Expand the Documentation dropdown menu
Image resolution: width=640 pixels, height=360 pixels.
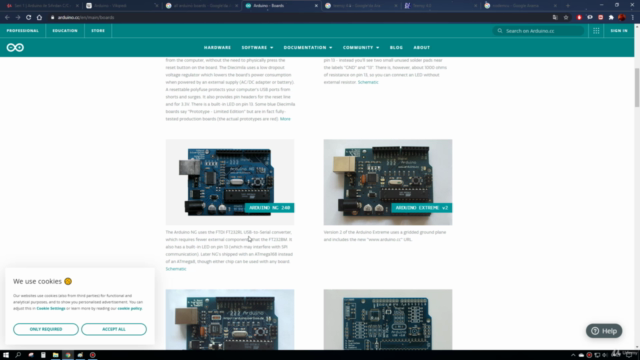click(308, 48)
